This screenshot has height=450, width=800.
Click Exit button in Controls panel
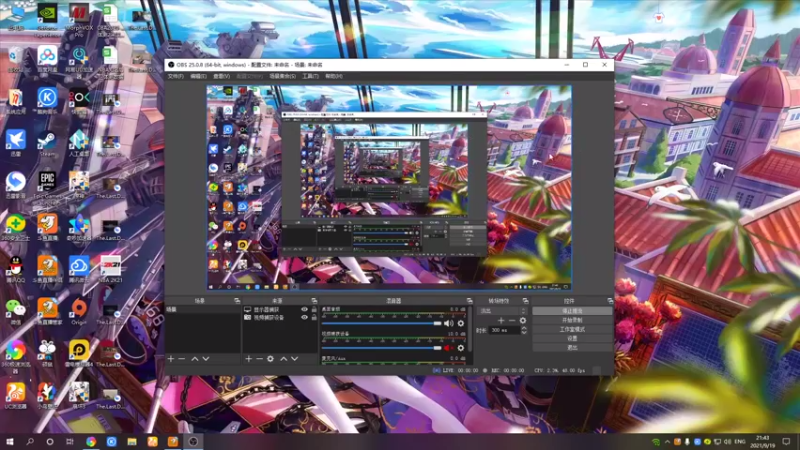[x=572, y=347]
